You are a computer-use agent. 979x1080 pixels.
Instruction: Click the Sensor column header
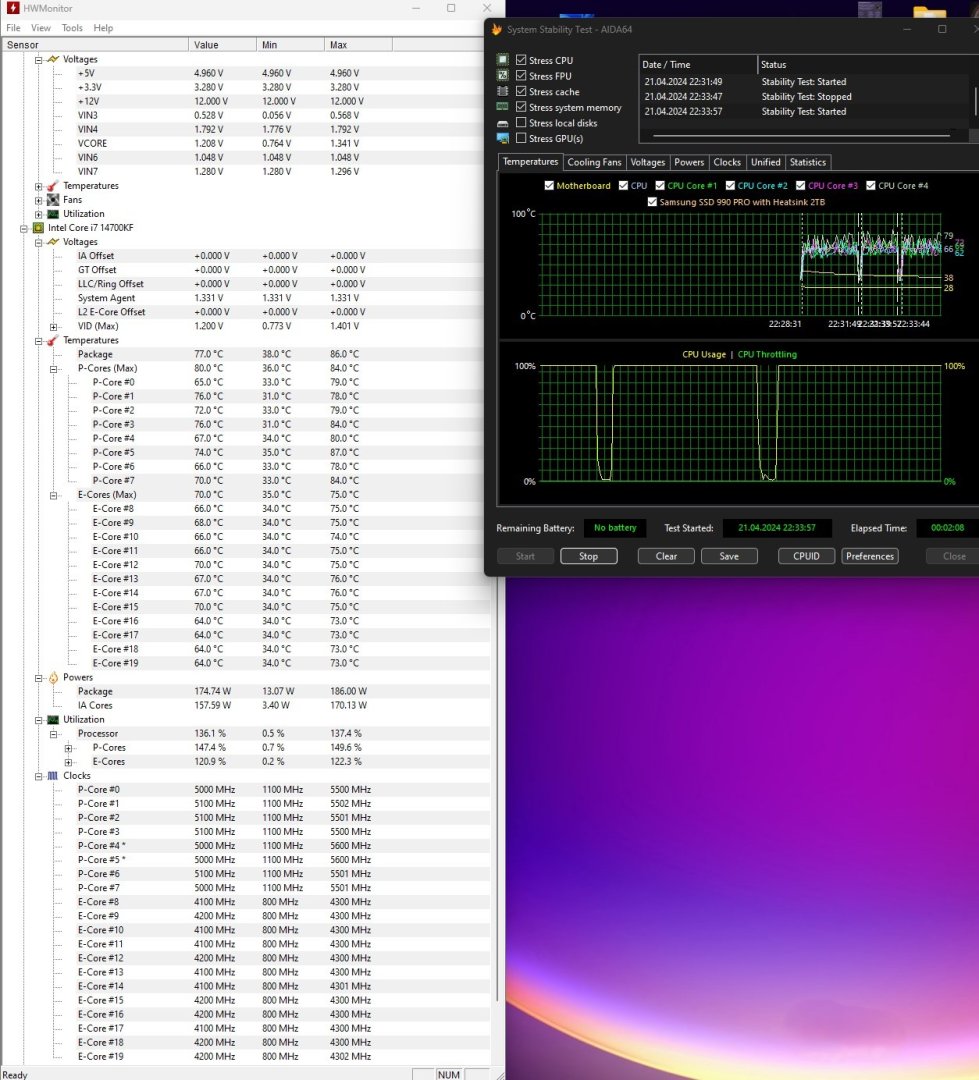[94, 45]
